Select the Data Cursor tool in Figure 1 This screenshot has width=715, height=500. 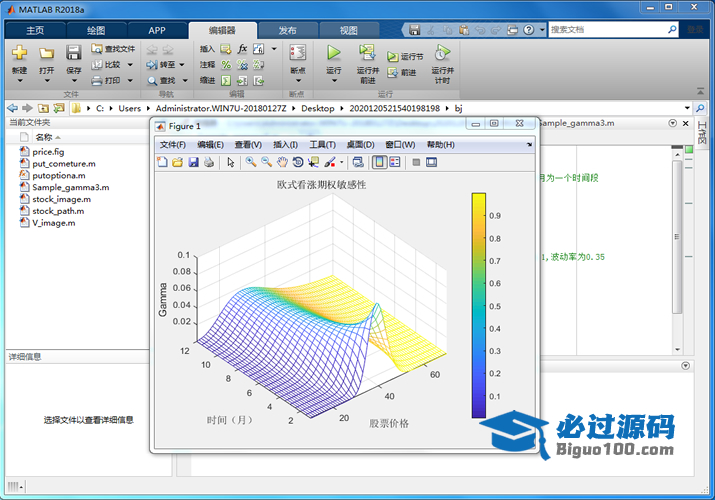313,162
